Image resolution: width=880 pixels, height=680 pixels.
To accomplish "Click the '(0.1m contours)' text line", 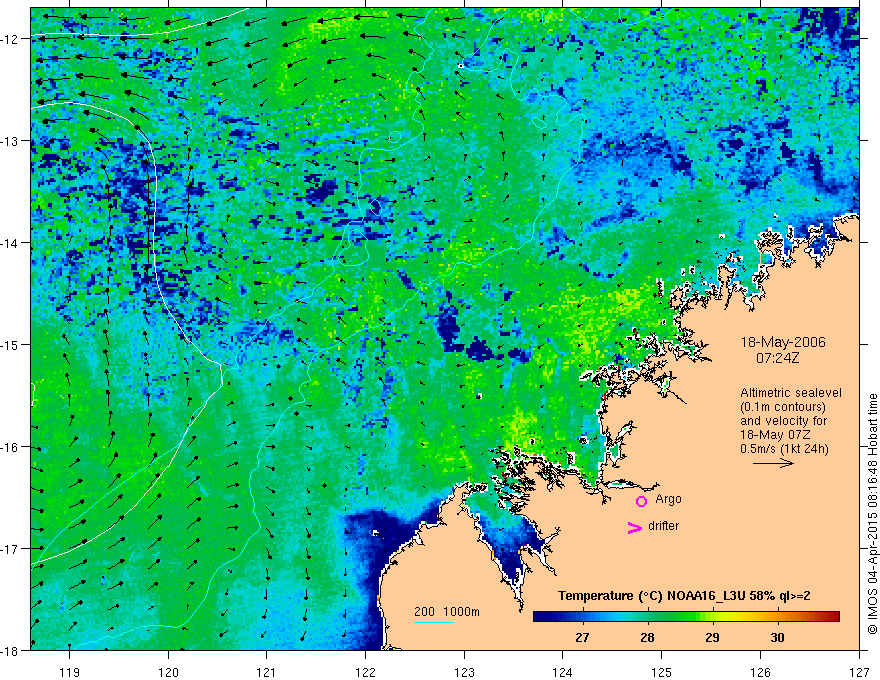I will click(783, 407).
